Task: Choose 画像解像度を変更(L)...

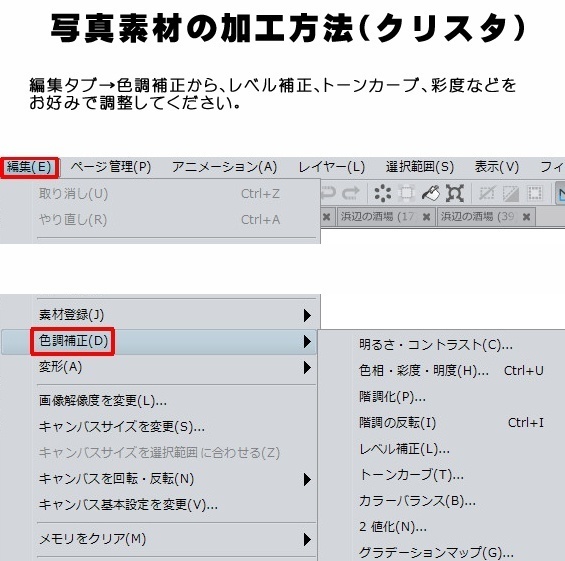Action: [x=160, y=401]
